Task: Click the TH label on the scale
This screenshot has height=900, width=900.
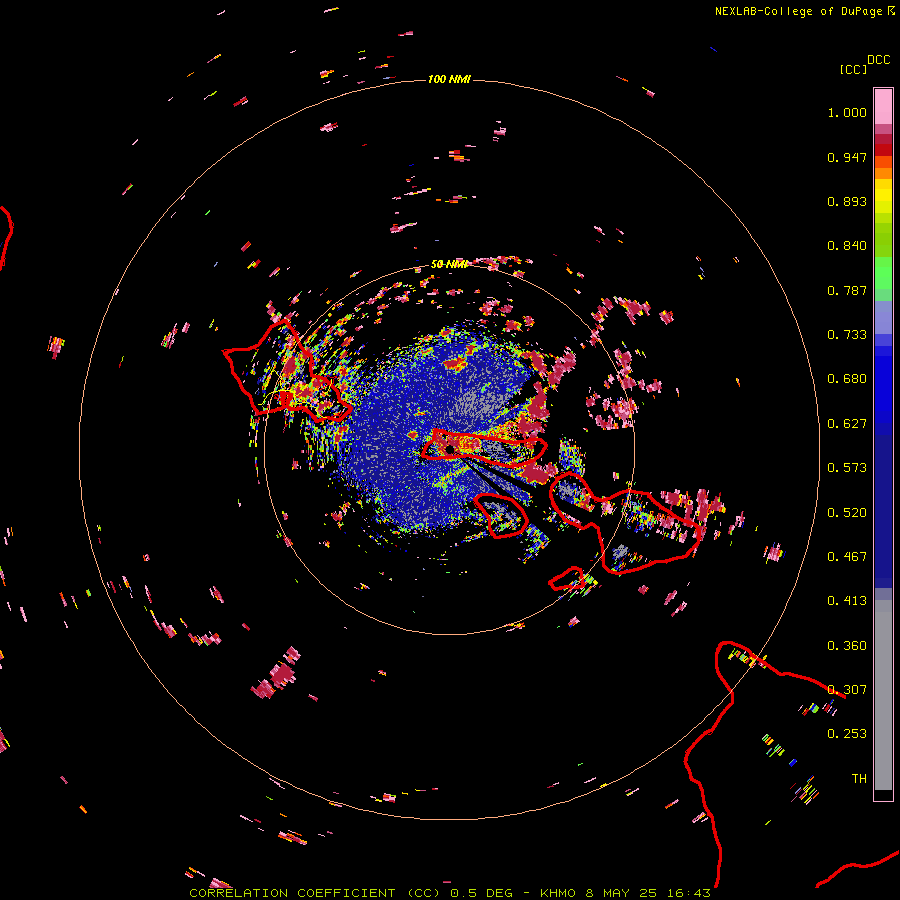Action: point(859,779)
